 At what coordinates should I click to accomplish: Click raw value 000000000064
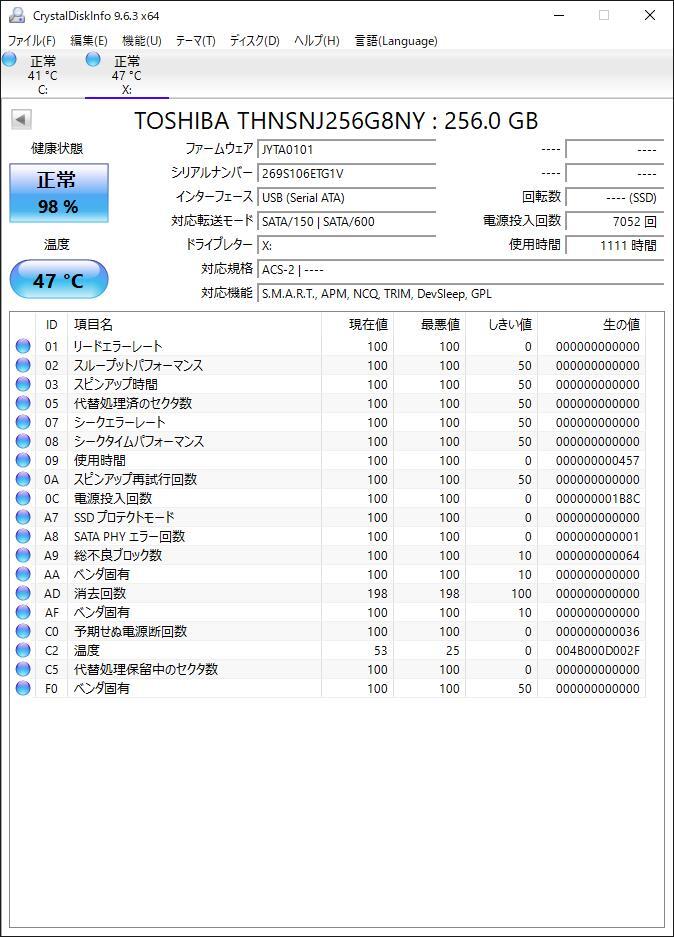[x=598, y=555]
